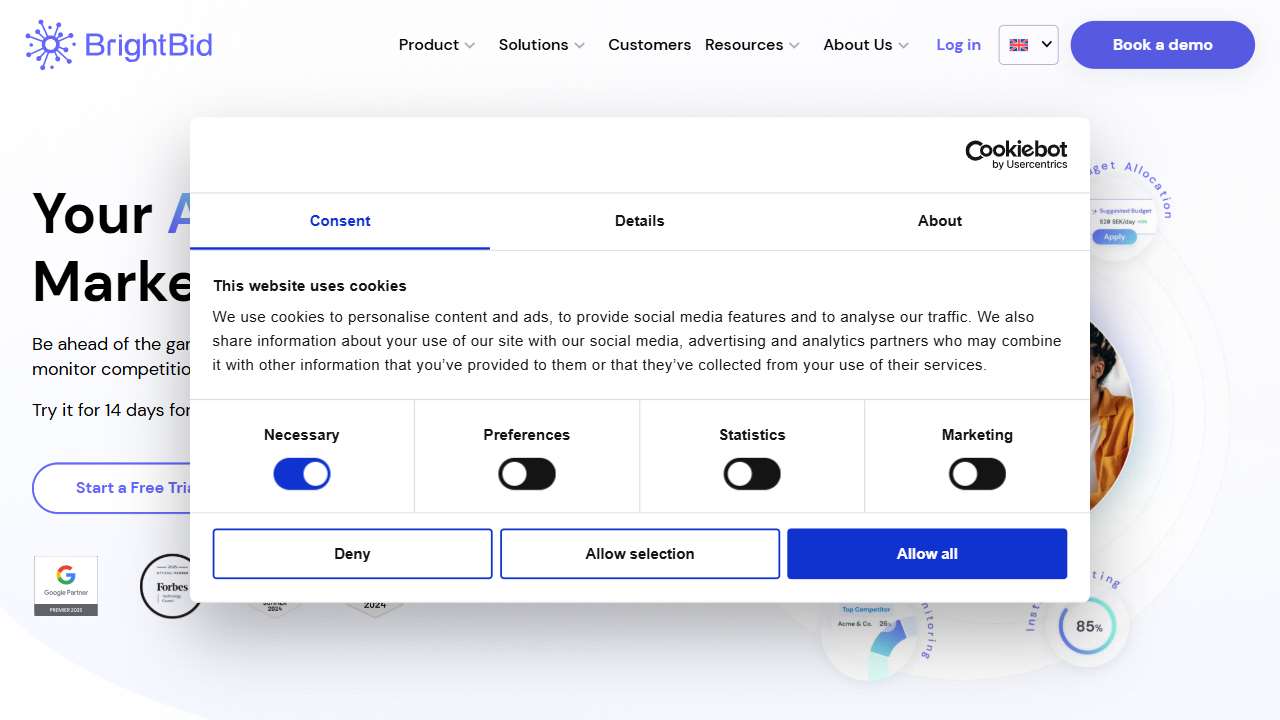
Task: Turn on the Statistics cookies toggle
Action: pos(752,474)
